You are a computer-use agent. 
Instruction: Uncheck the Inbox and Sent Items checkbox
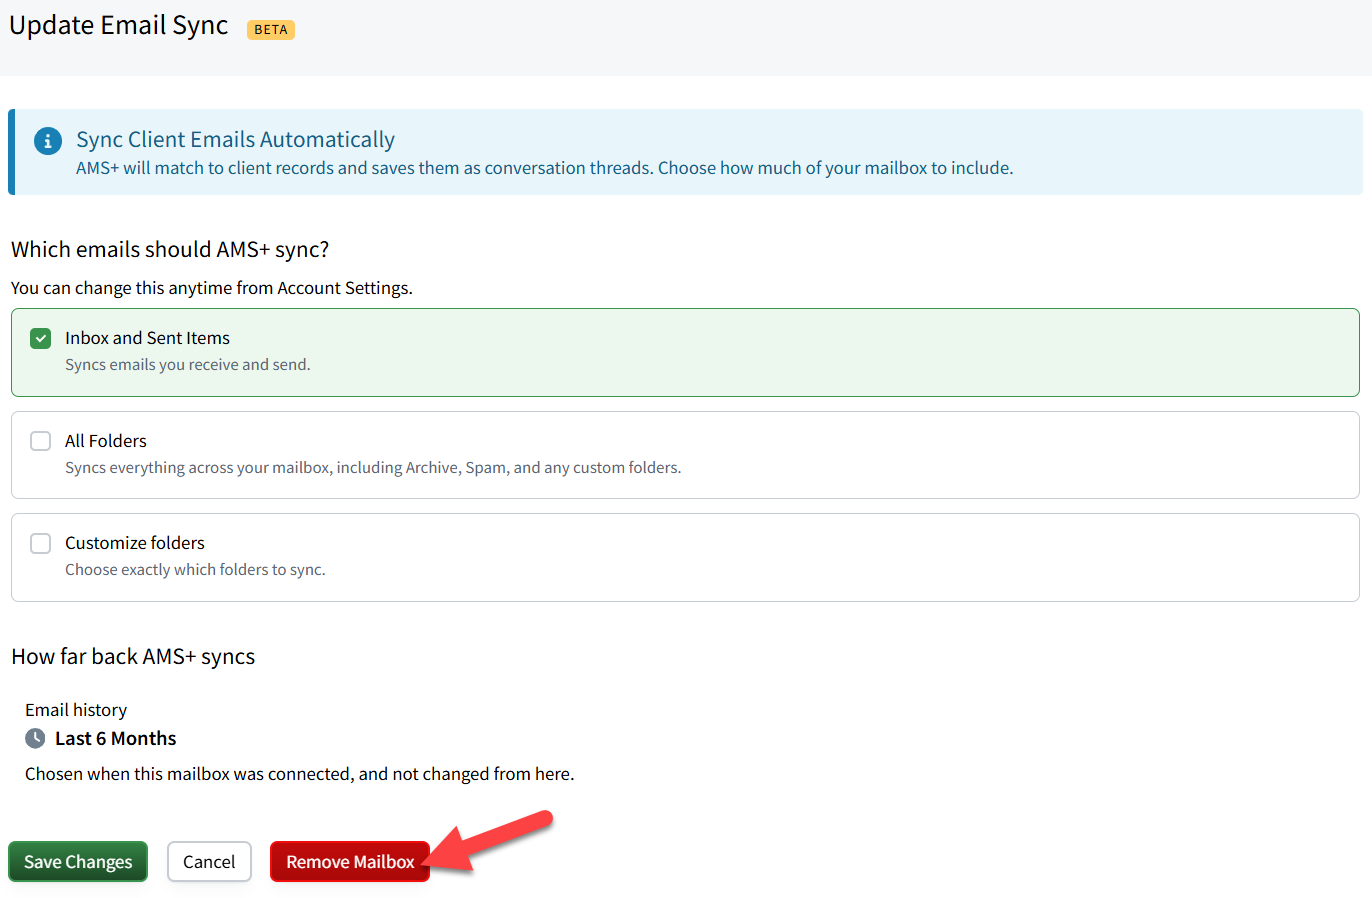(41, 339)
